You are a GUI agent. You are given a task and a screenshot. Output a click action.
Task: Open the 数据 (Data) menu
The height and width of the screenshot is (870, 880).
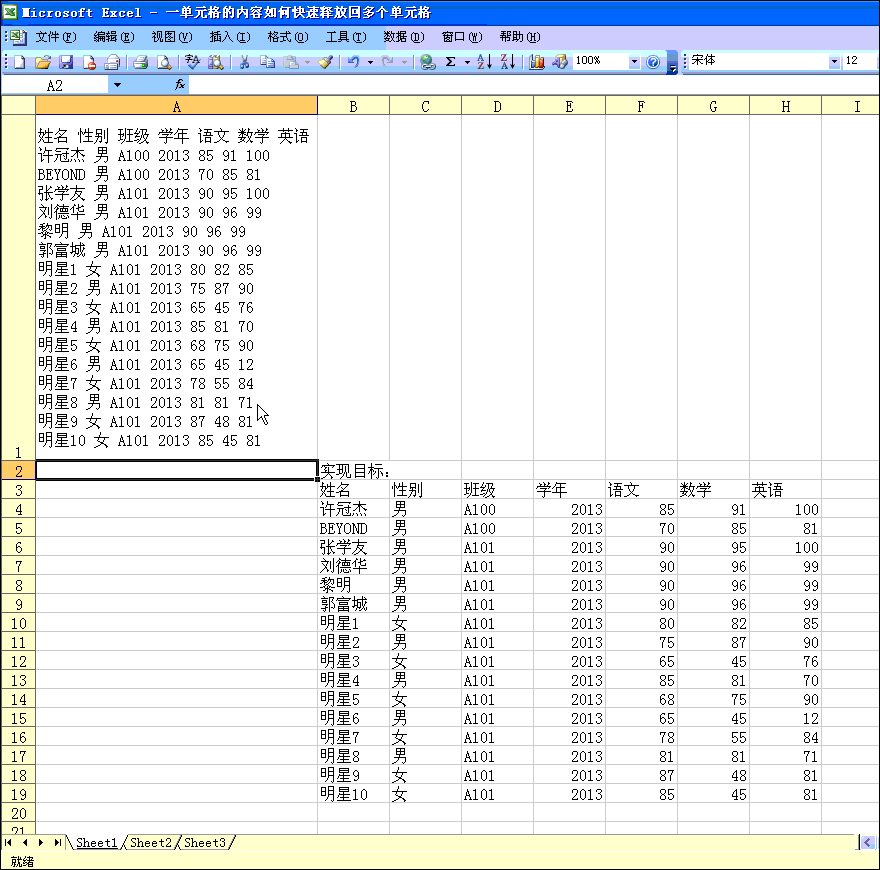click(x=402, y=37)
